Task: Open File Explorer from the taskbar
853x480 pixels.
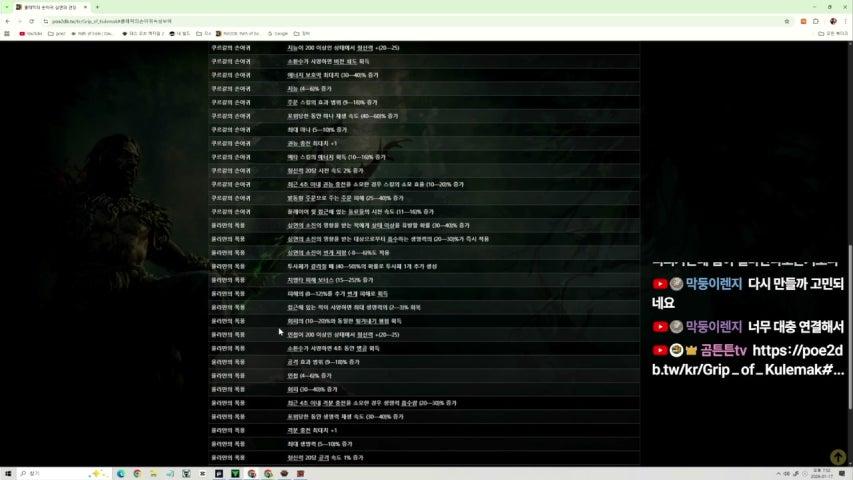Action: [153, 473]
